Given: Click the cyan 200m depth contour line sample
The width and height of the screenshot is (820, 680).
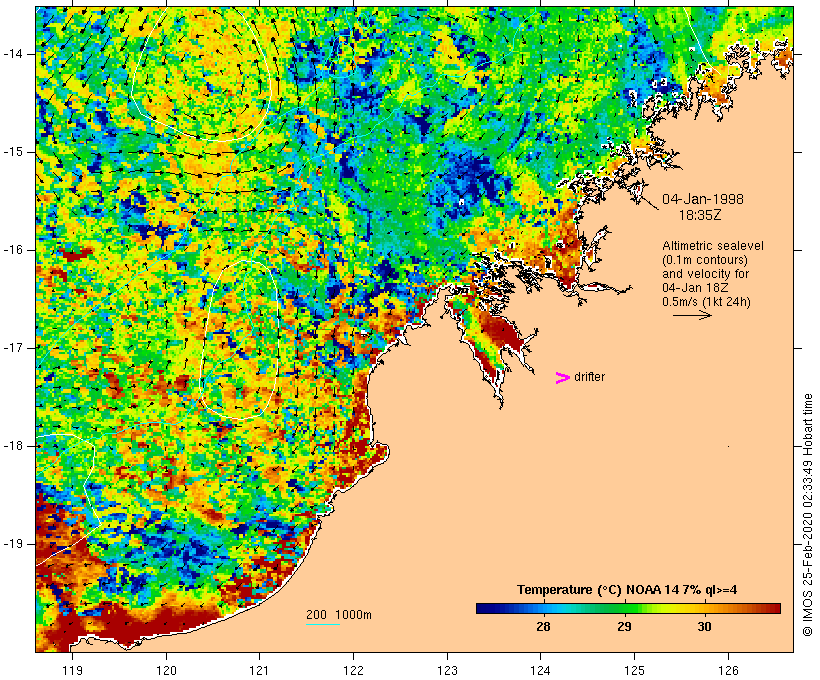Looking at the screenshot, I should 322,624.
